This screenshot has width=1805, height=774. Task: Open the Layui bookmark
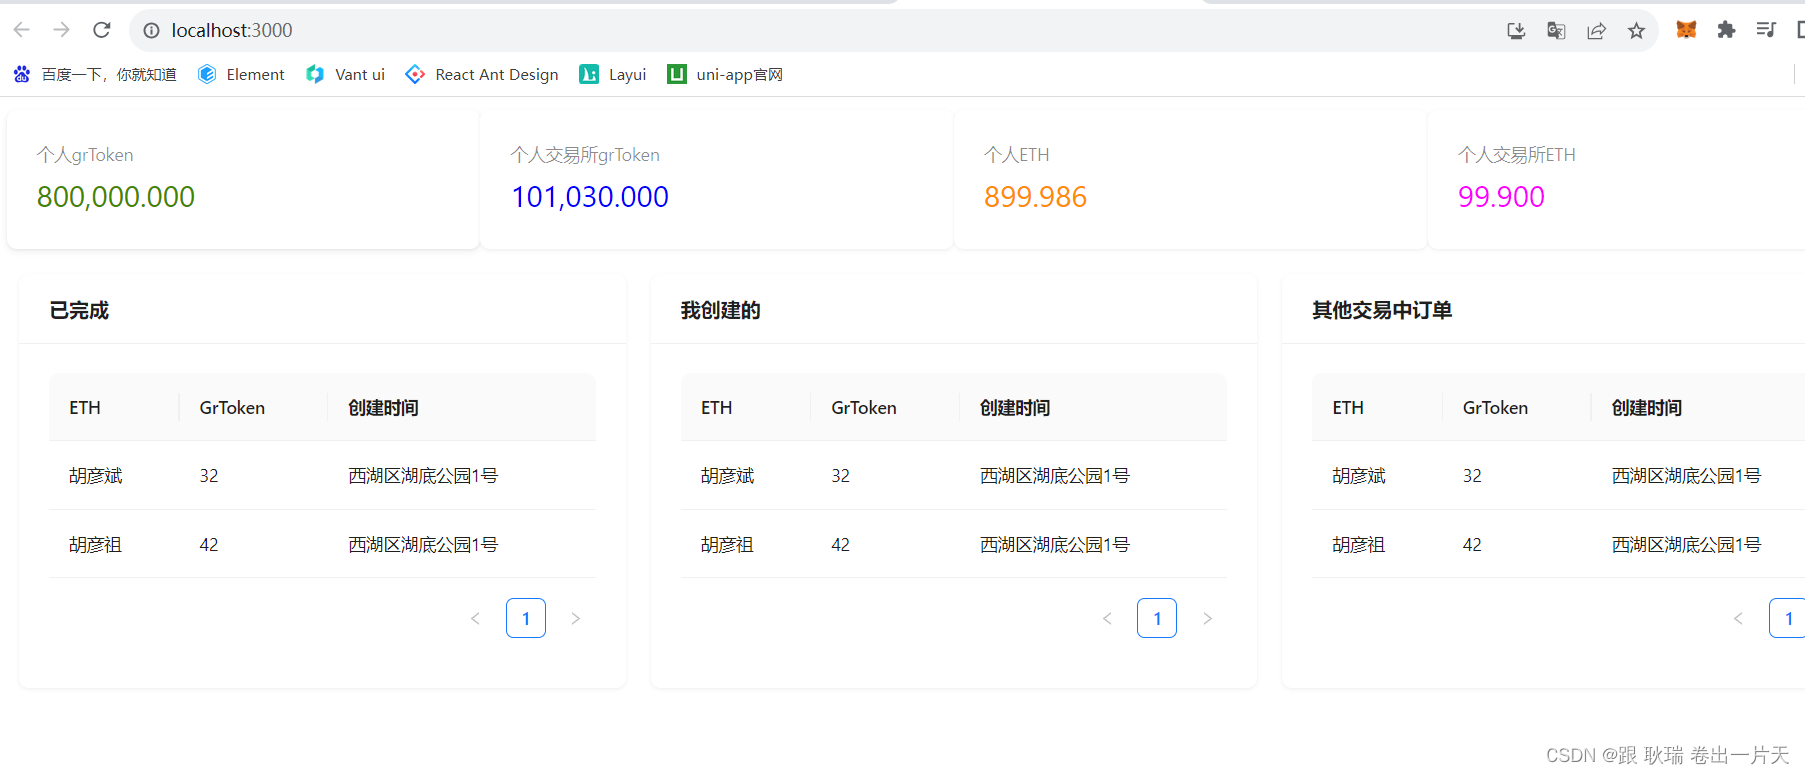pos(613,74)
